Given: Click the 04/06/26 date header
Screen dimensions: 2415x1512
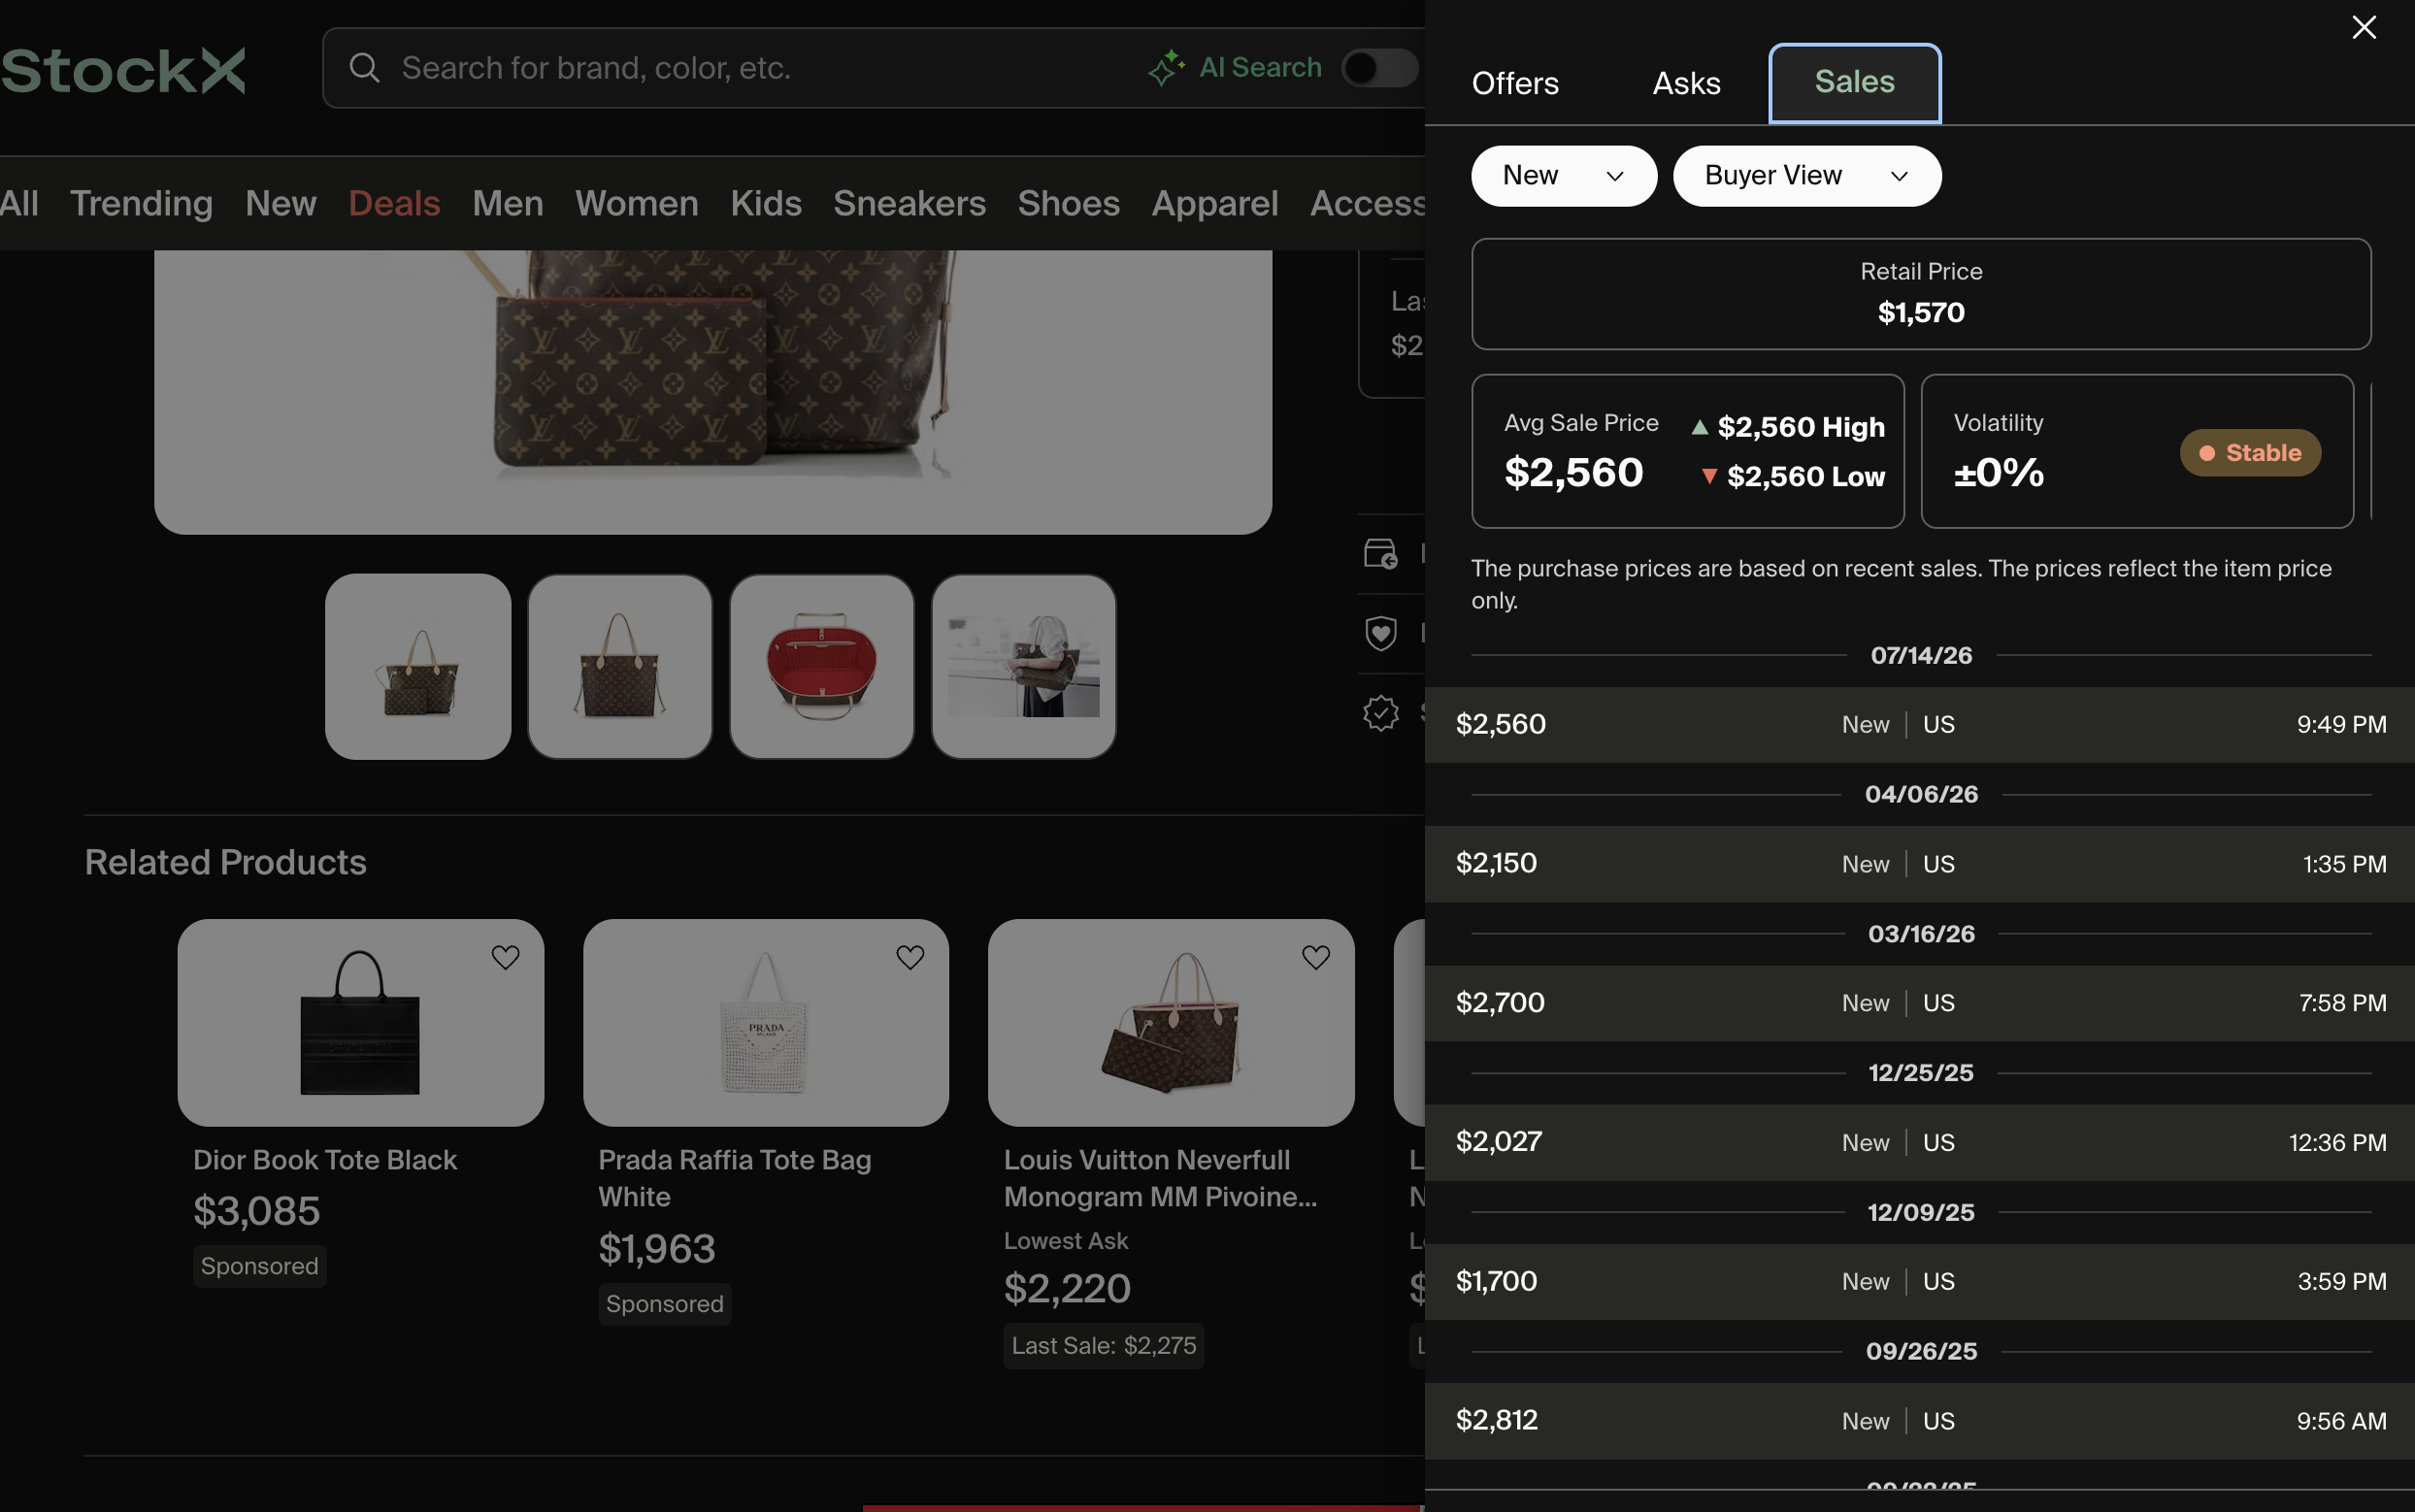Looking at the screenshot, I should pos(1921,794).
